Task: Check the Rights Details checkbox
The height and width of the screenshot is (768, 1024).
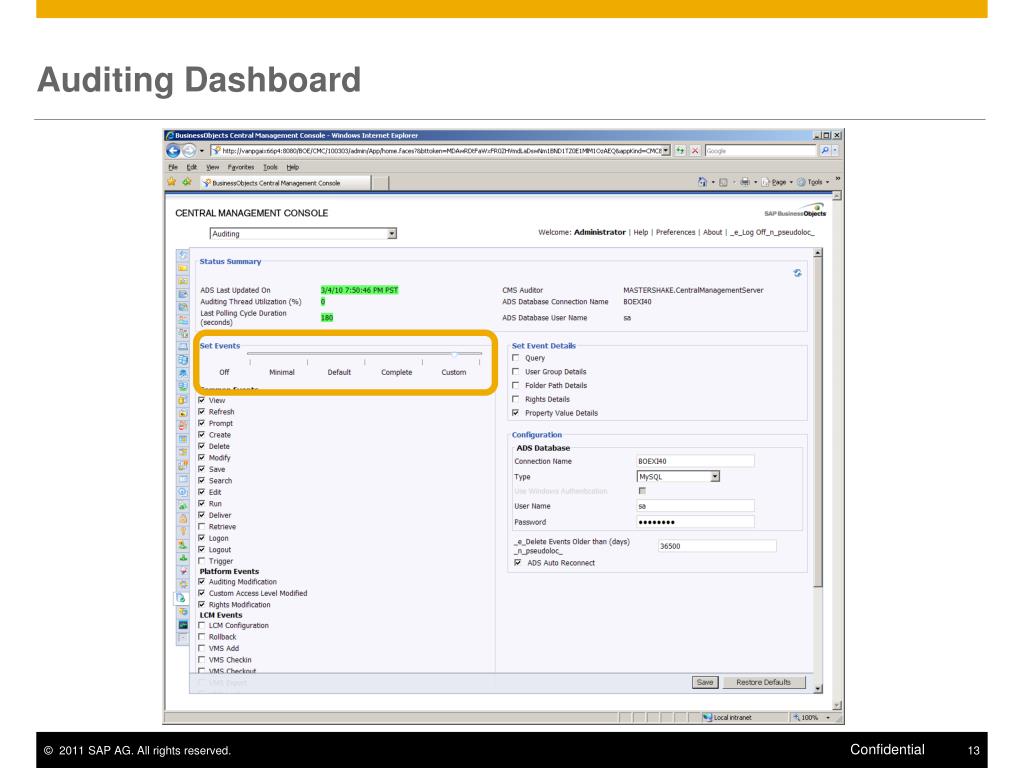Action: pyautogui.click(x=516, y=399)
